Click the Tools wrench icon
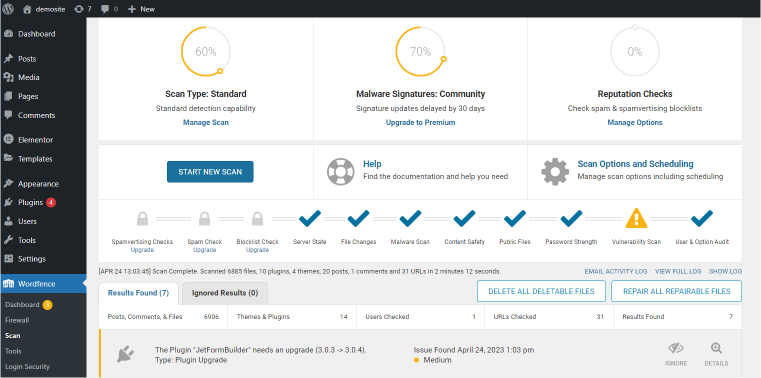The image size is (761, 378). pyautogui.click(x=8, y=240)
